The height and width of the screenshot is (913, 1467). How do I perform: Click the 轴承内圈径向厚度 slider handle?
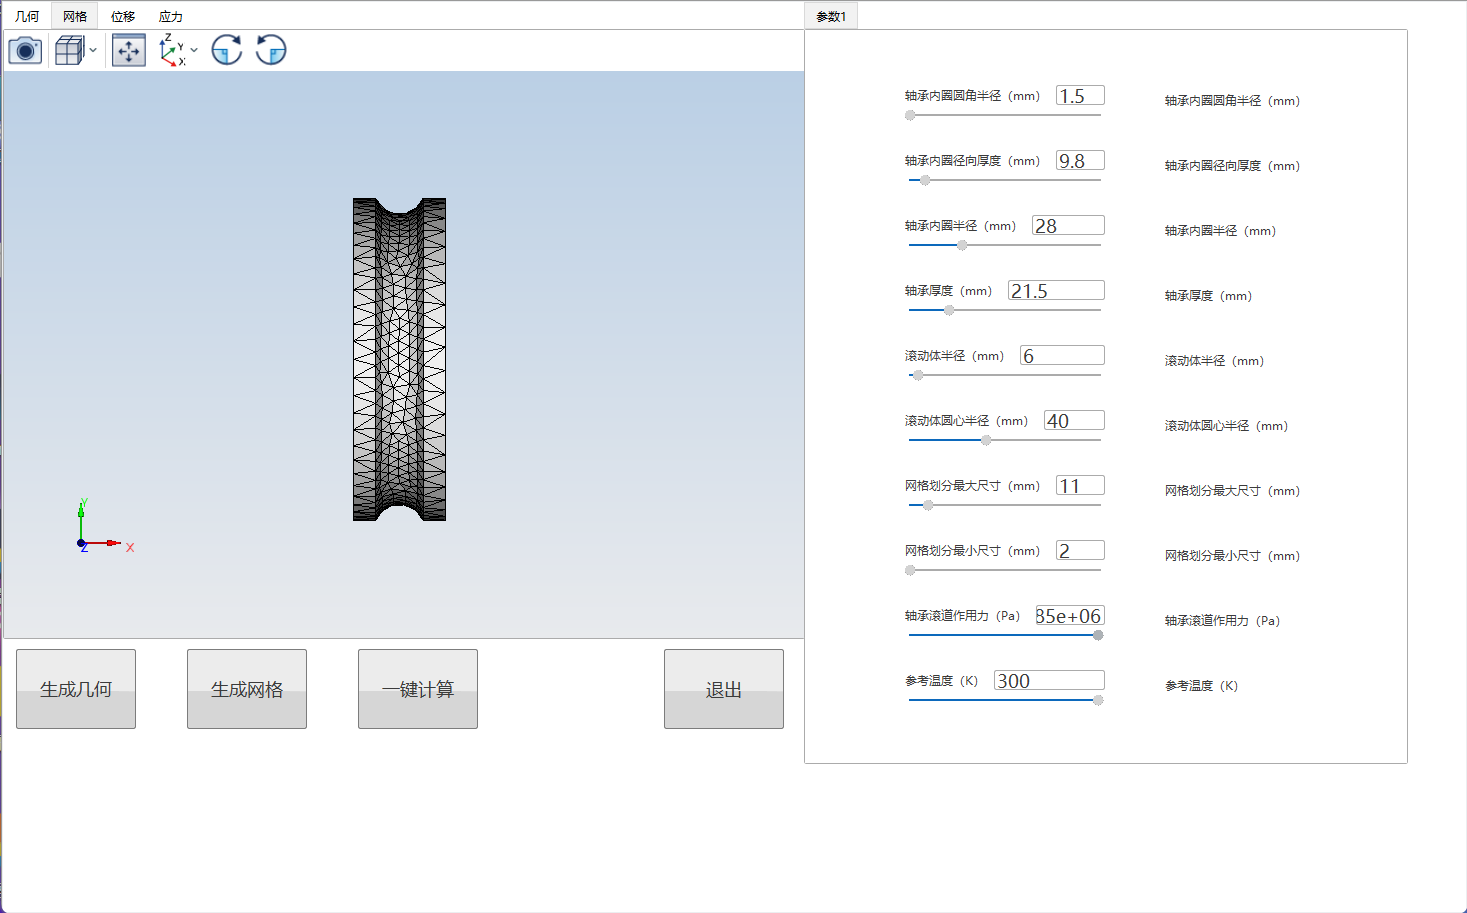coord(925,180)
